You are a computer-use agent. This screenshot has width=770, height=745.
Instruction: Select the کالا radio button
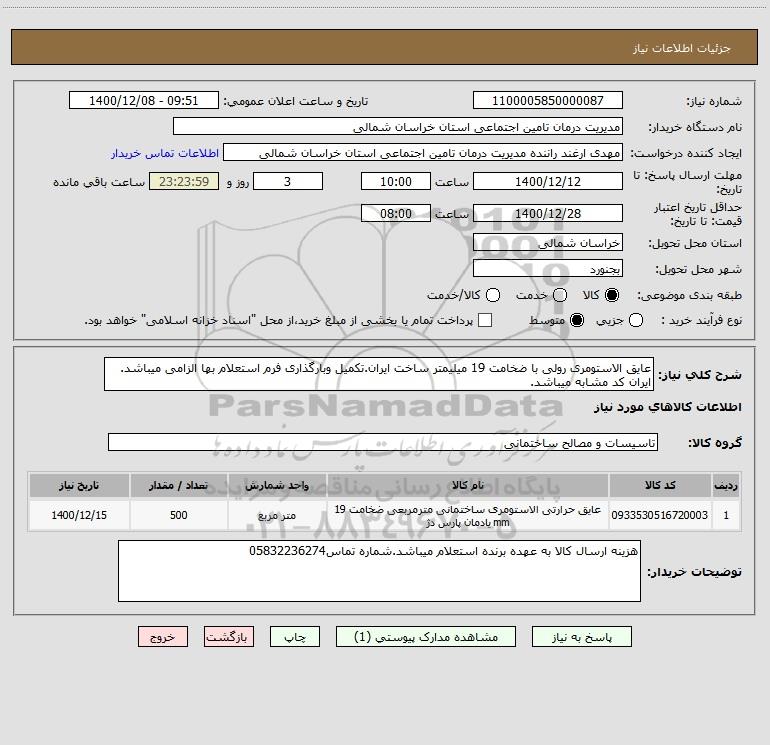tap(612, 295)
